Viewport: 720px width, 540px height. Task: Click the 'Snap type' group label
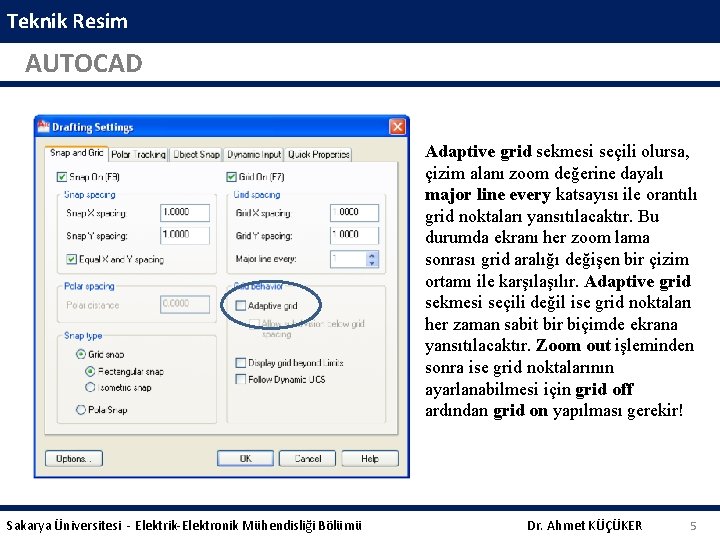[x=83, y=336]
